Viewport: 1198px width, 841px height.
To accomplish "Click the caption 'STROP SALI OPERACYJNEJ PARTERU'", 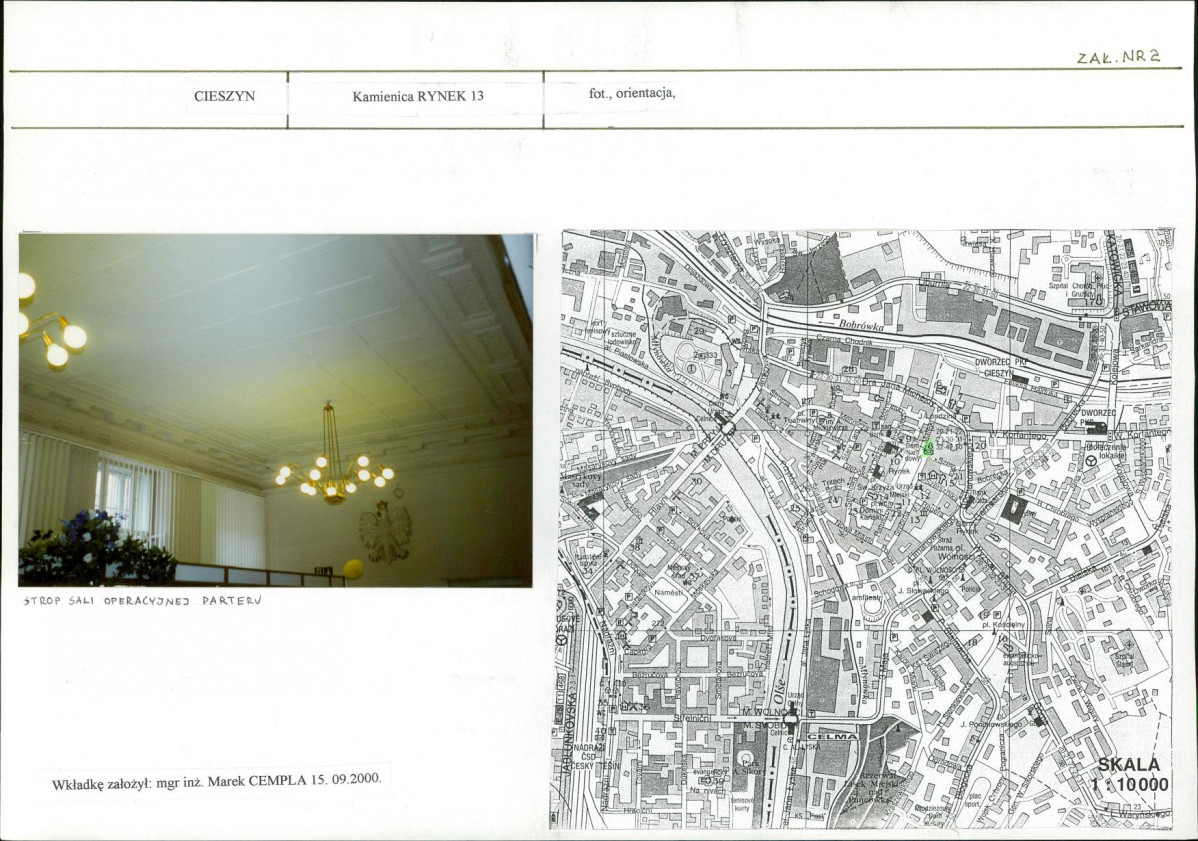I will [x=141, y=602].
